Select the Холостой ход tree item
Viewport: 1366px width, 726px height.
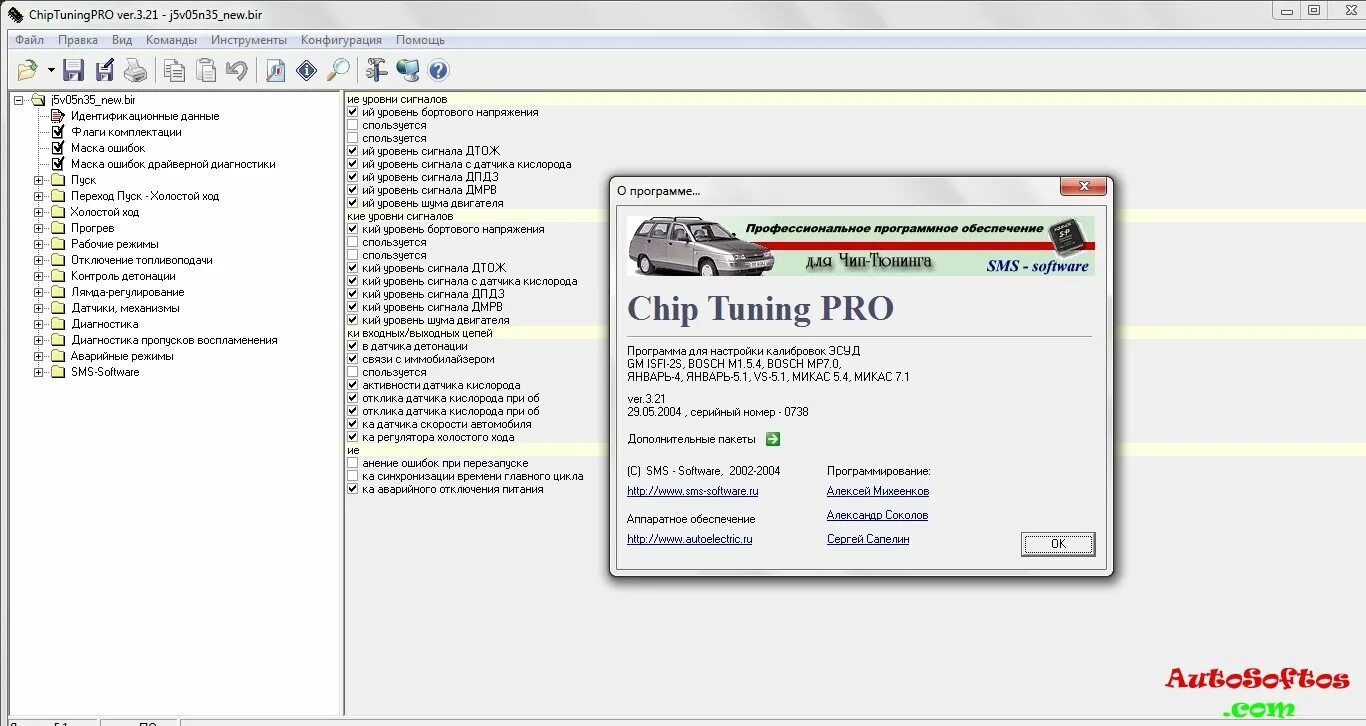(x=105, y=212)
